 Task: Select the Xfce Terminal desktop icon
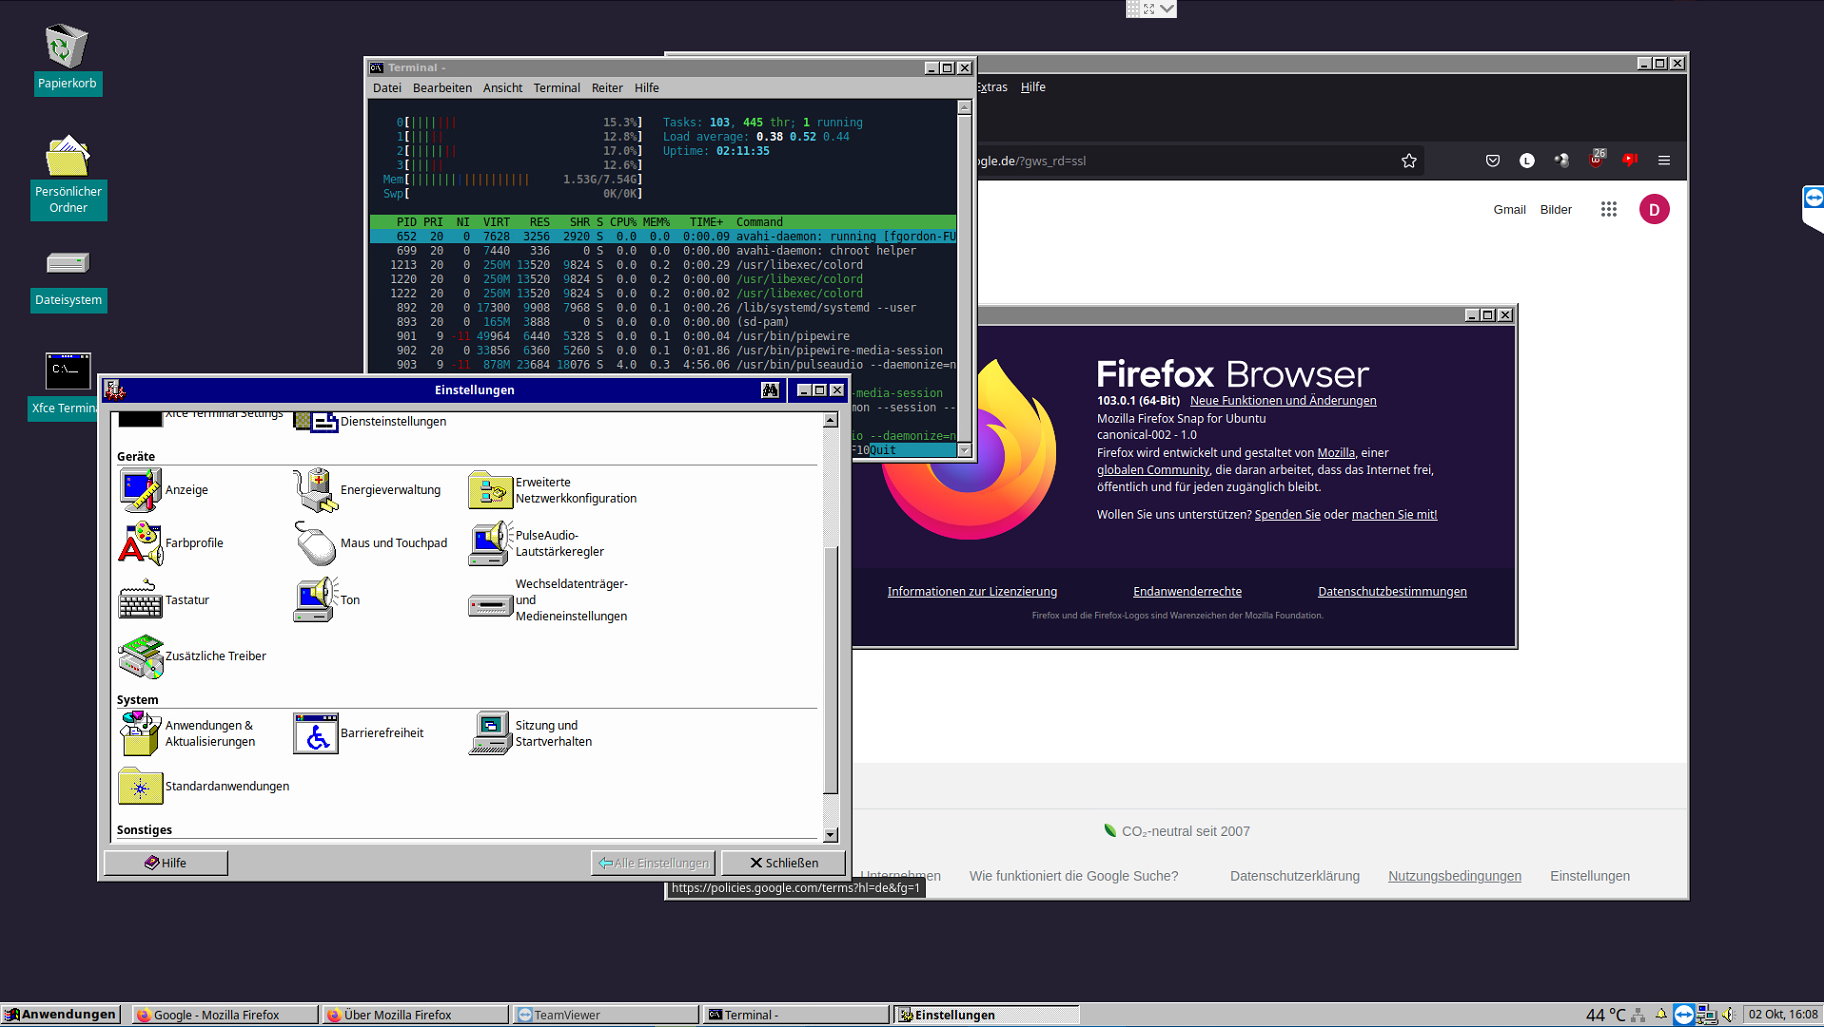coord(66,385)
